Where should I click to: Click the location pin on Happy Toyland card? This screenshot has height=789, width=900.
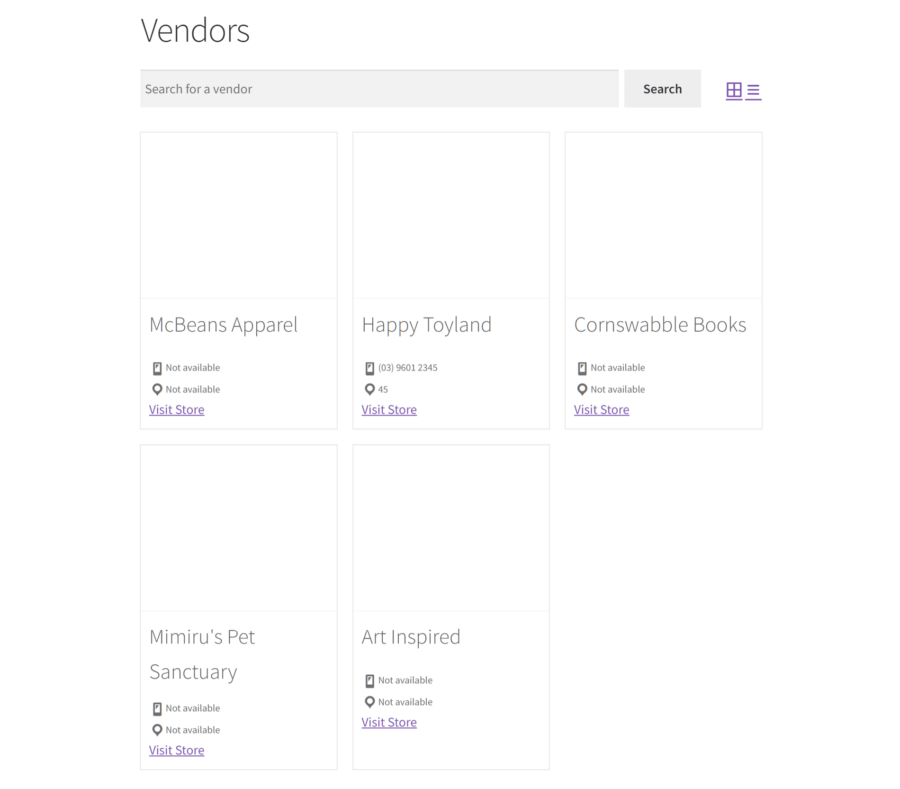[370, 389]
